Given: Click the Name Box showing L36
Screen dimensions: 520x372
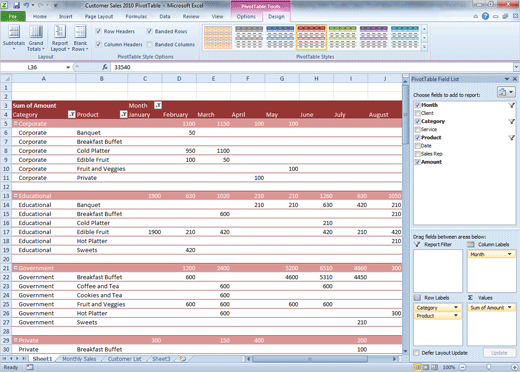Looking at the screenshot, I should 32,67.
